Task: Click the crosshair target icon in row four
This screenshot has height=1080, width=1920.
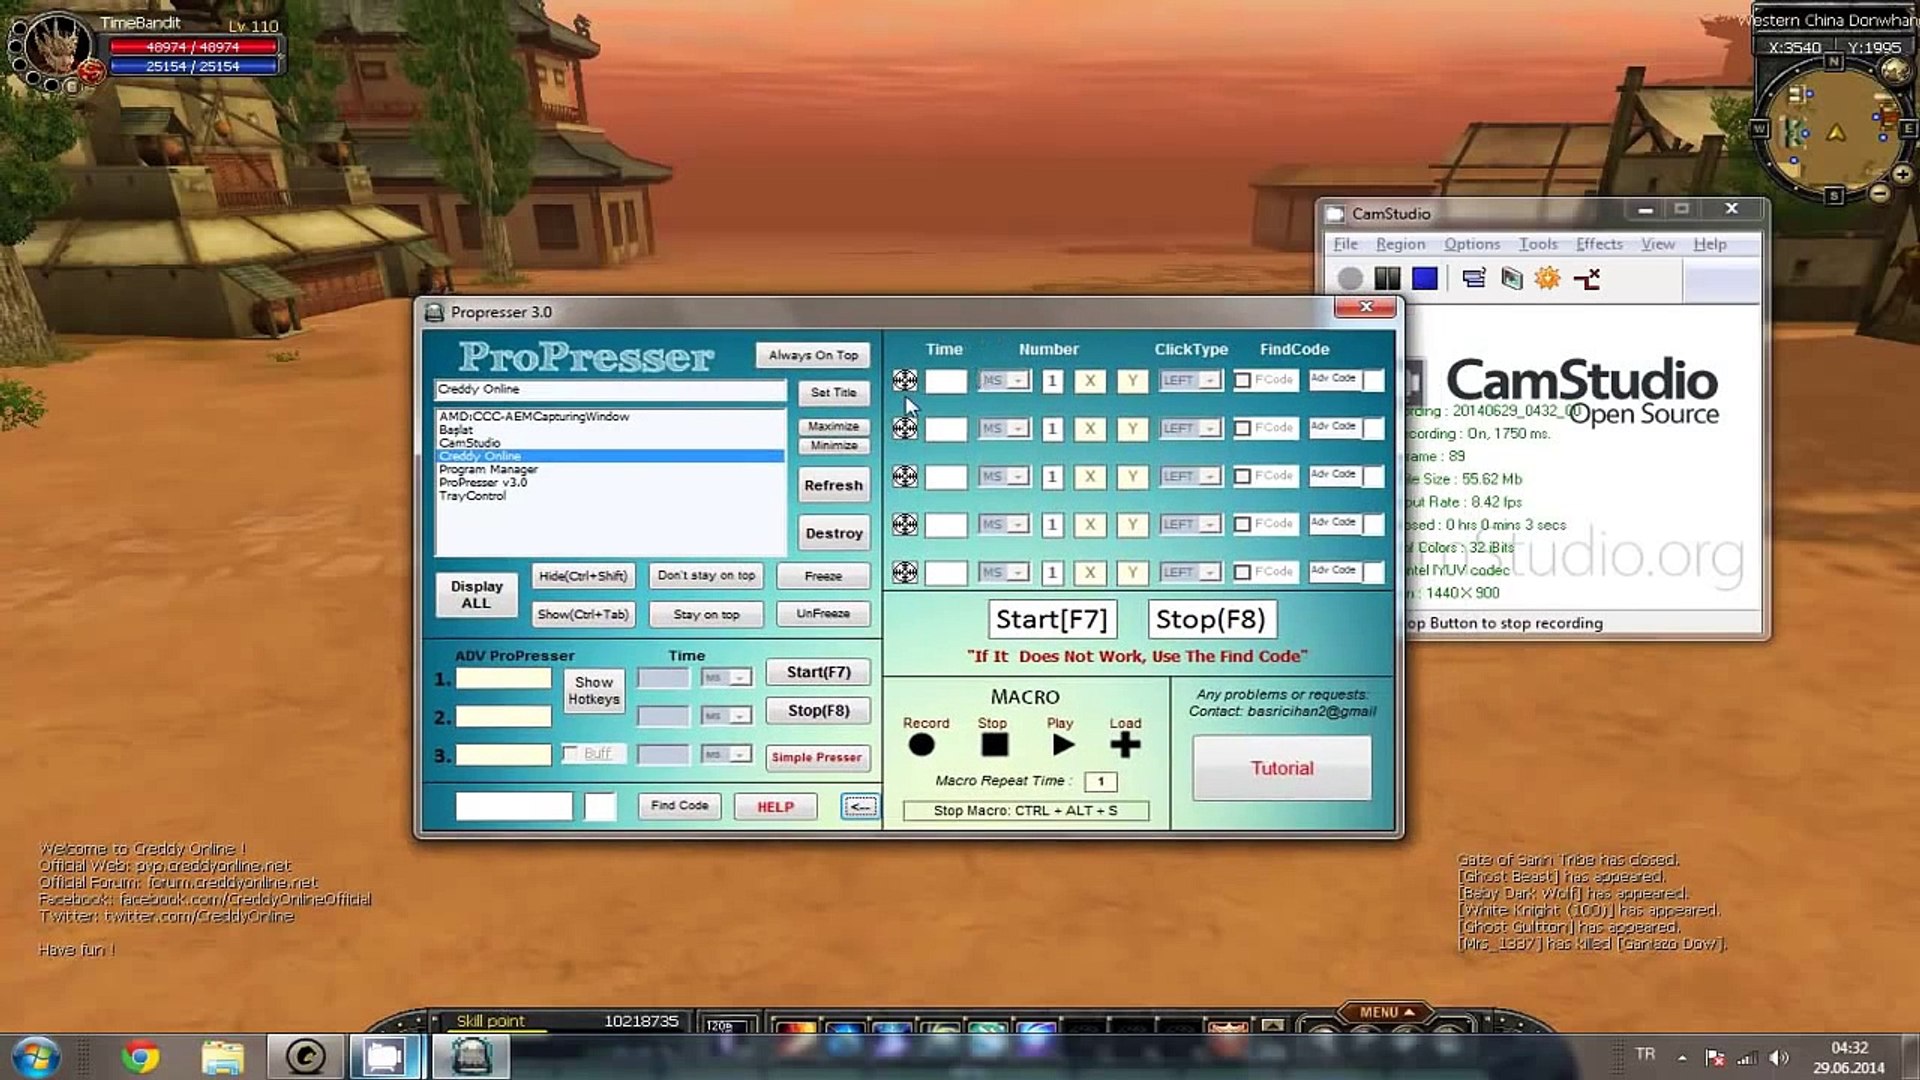Action: coord(904,524)
